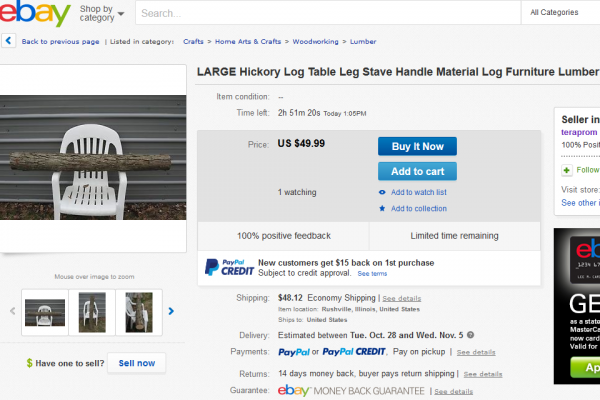Image resolution: width=600 pixels, height=400 pixels.
Task: Show previous thumbnails with the left arrow
Action: click(x=12, y=311)
